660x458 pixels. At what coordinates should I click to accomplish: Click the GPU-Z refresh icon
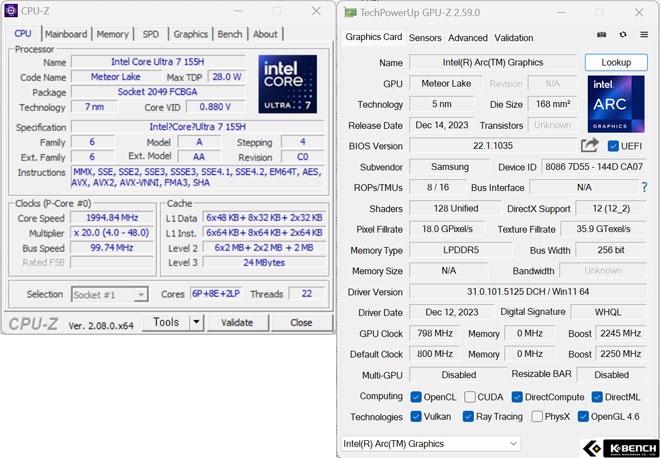(x=623, y=35)
